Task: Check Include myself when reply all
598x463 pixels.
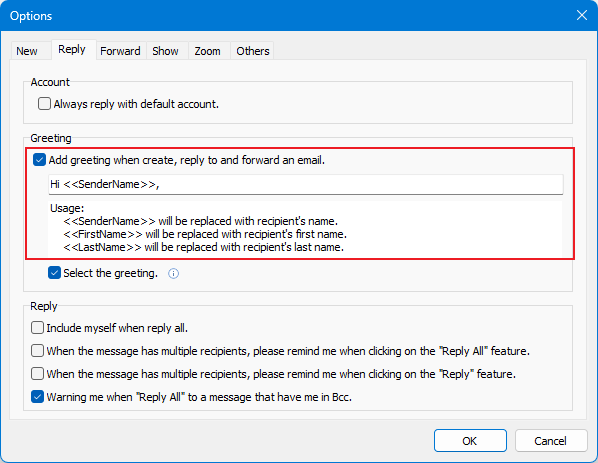Action: (37, 328)
